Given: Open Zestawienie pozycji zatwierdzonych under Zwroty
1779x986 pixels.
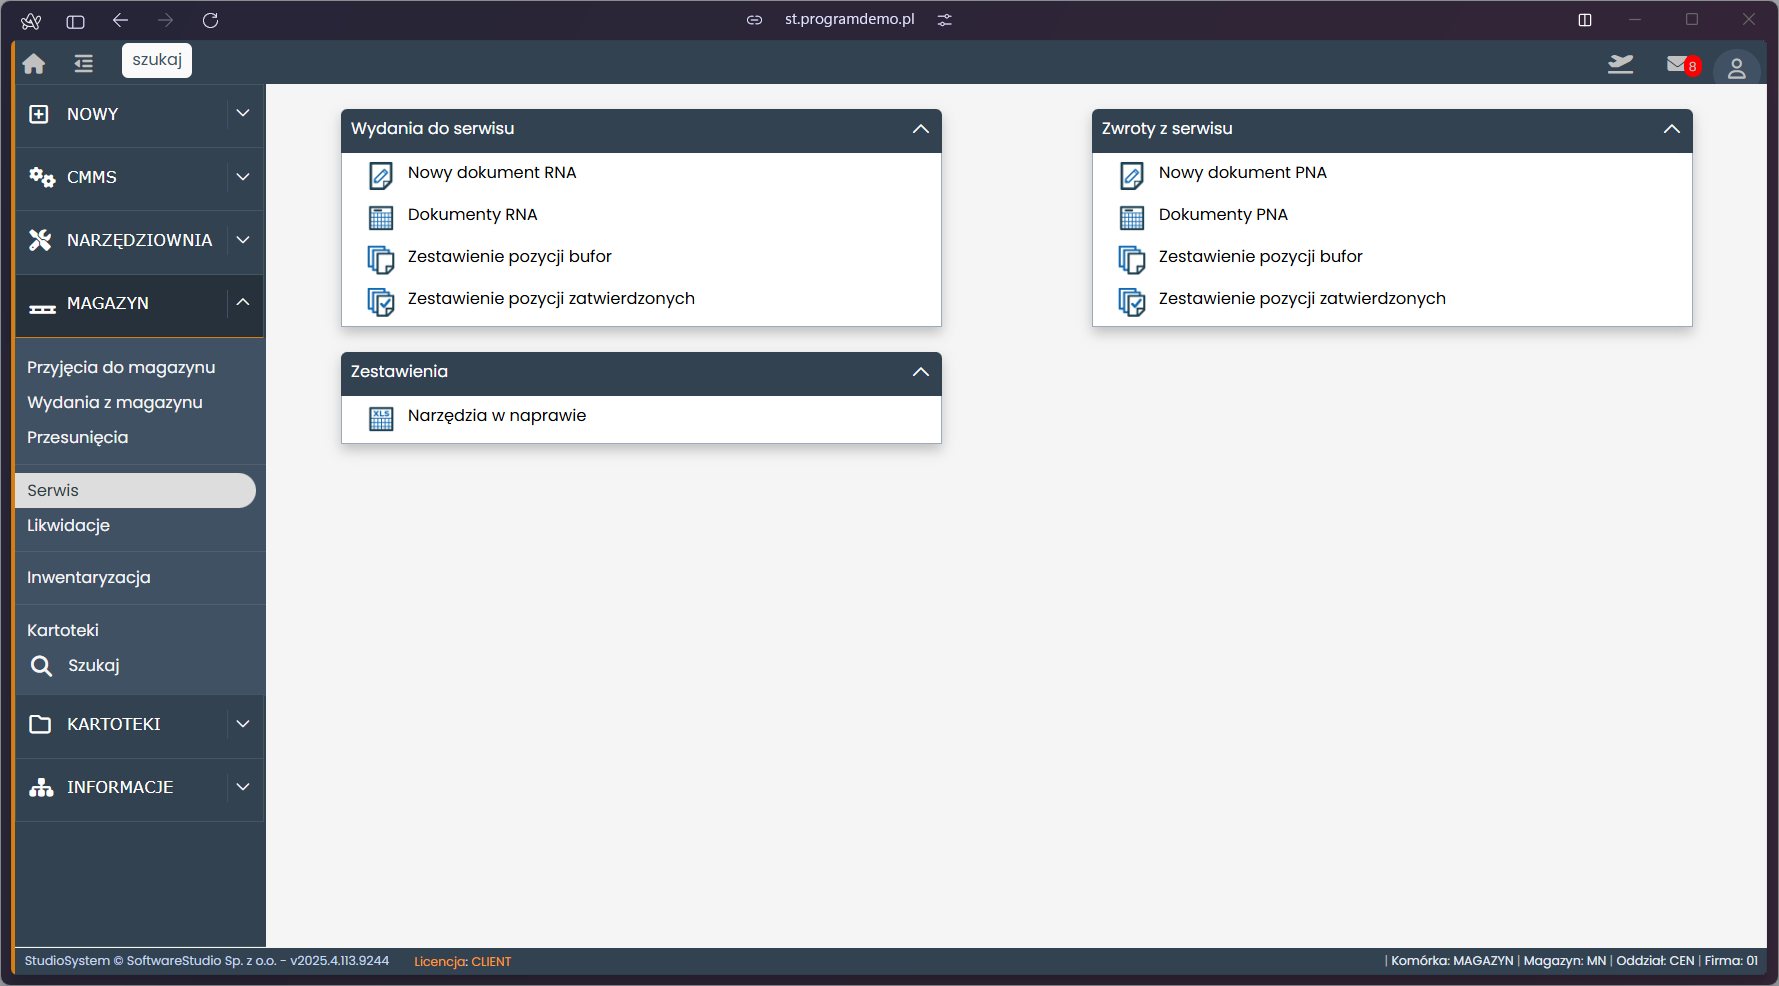Looking at the screenshot, I should point(1301,299).
